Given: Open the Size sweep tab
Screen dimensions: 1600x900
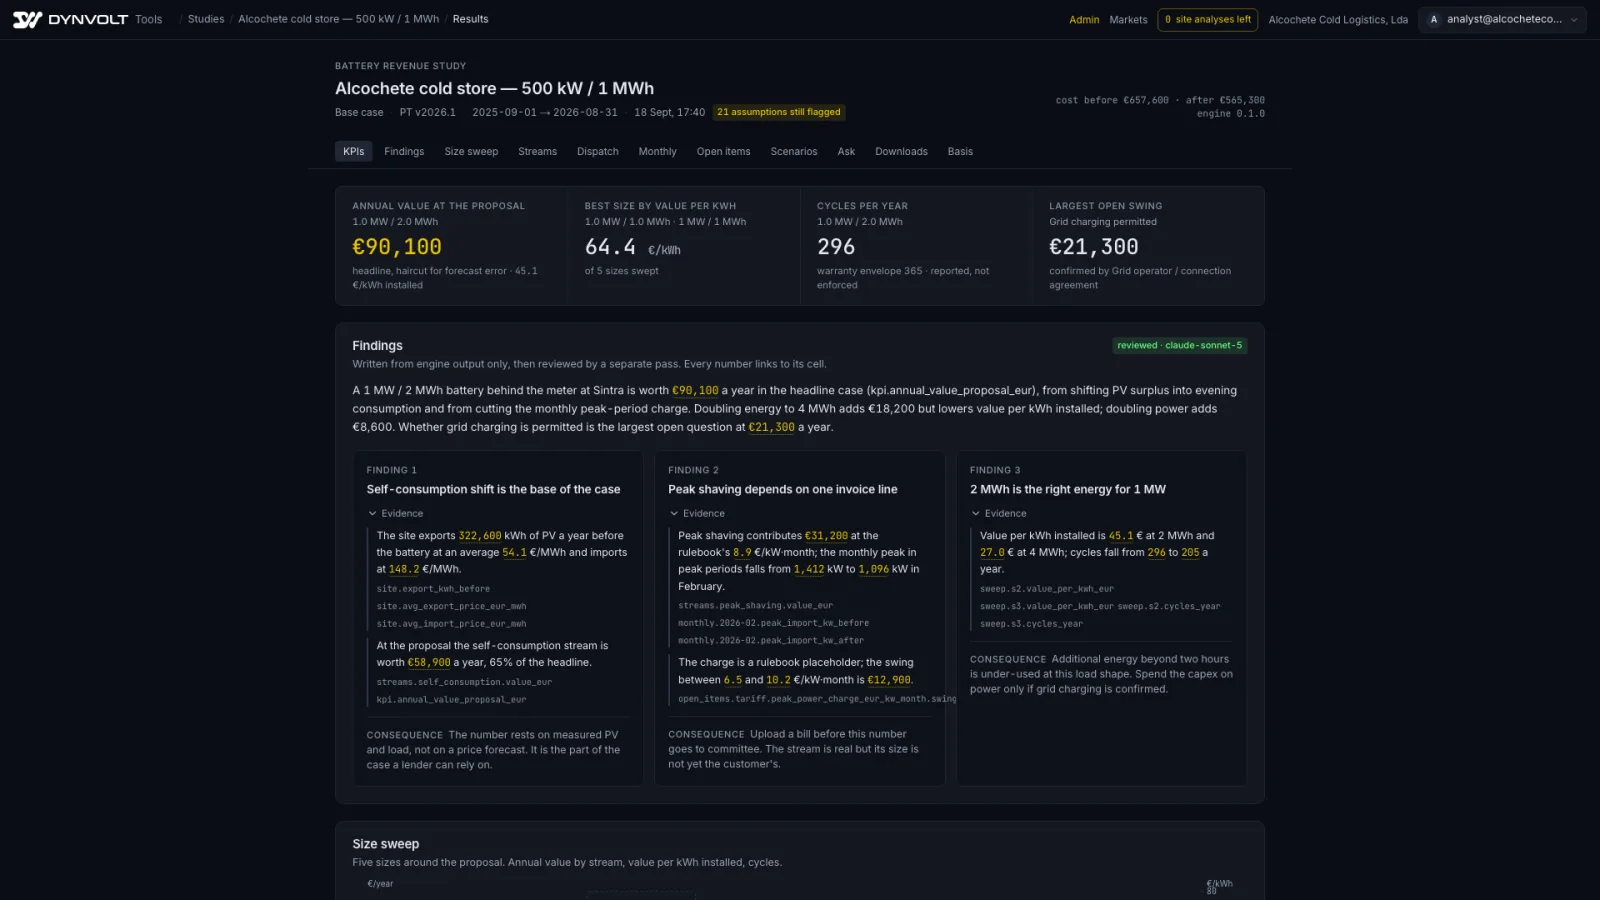Looking at the screenshot, I should 471,151.
